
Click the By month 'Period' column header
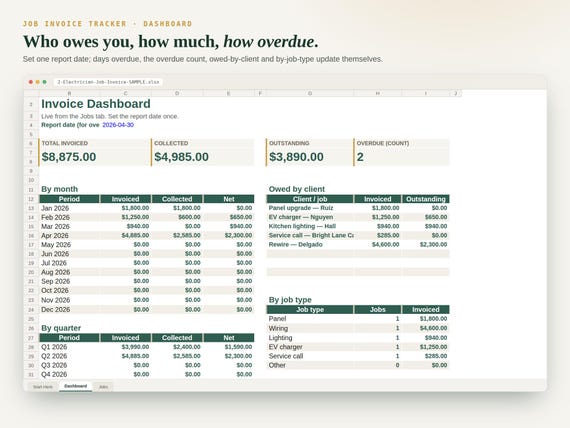[69, 199]
